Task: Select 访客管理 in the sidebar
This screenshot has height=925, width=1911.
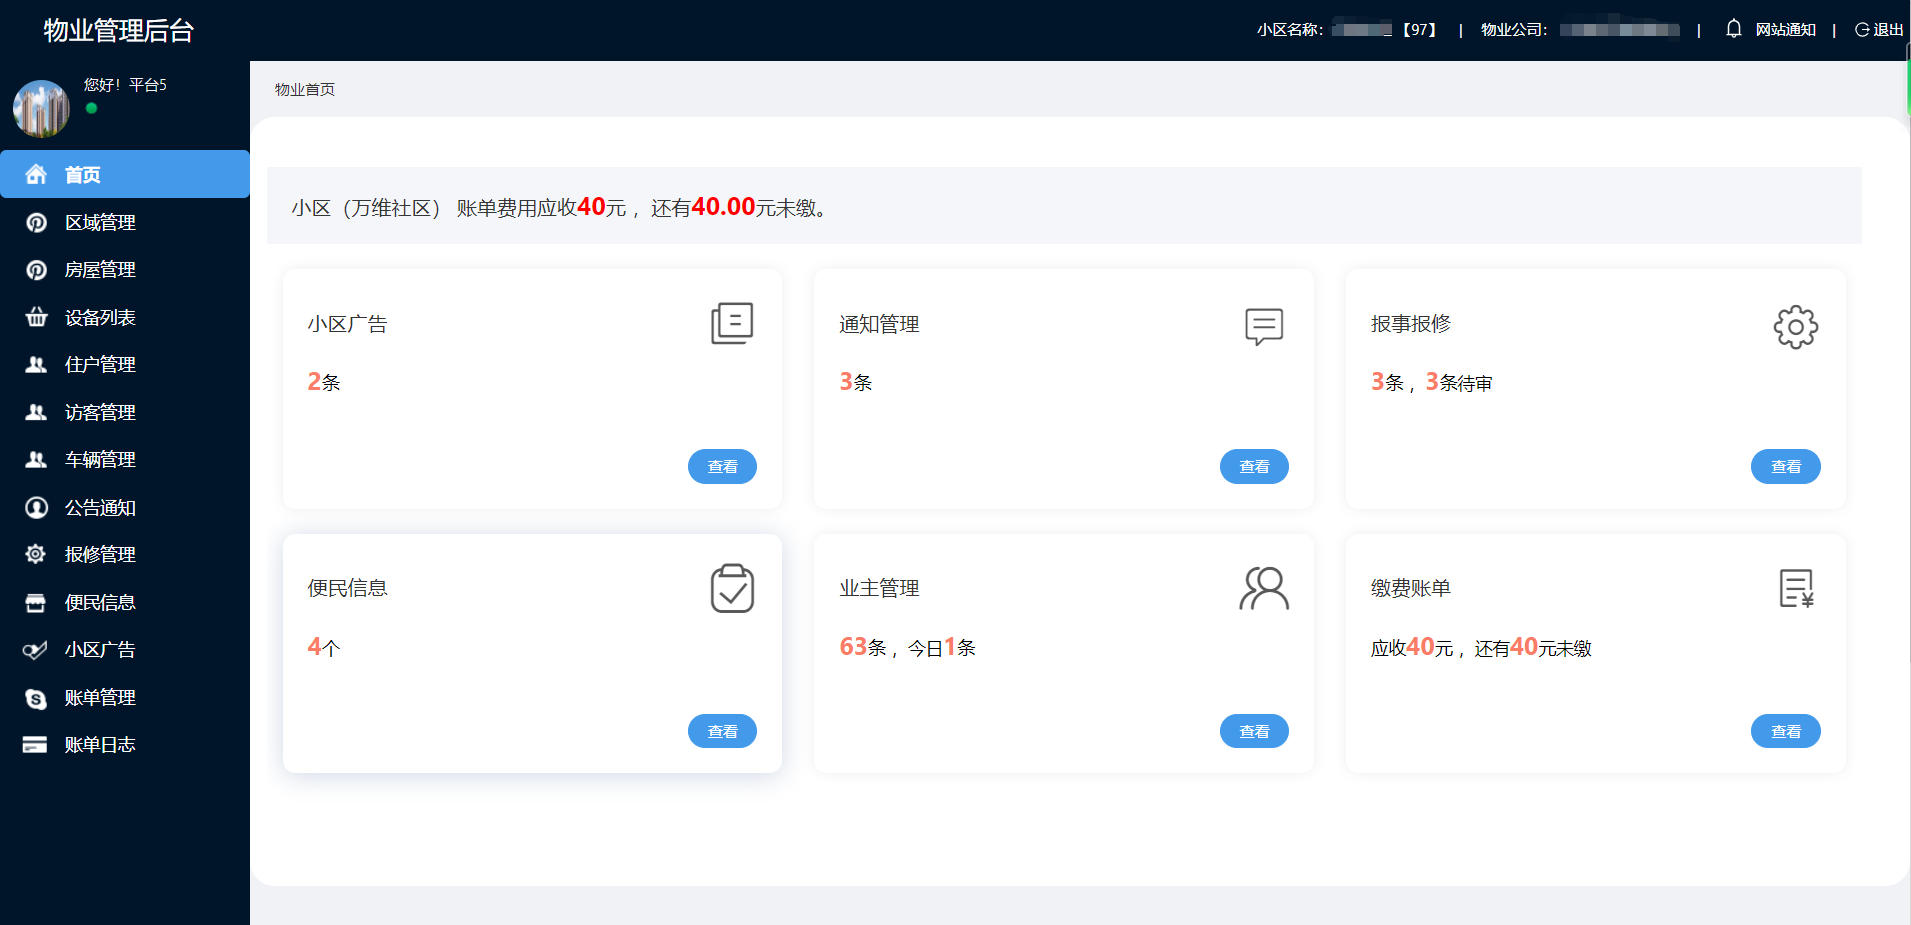Action: (x=100, y=411)
